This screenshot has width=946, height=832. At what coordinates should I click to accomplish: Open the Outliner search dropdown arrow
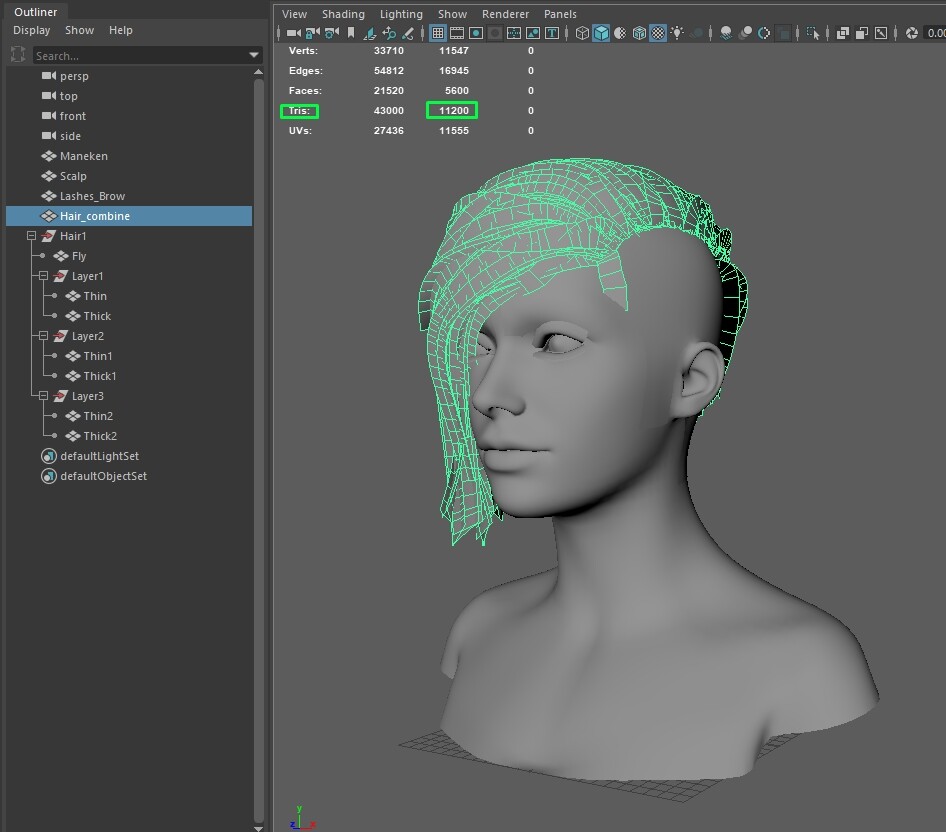(251, 55)
